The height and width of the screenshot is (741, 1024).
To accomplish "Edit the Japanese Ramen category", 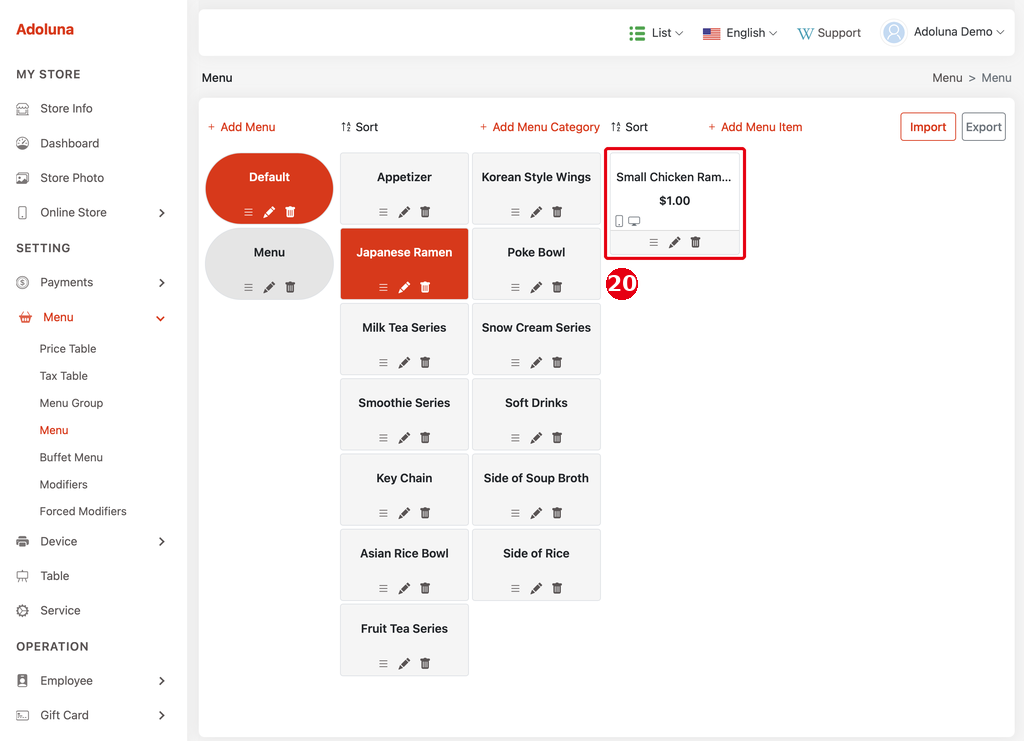I will (x=404, y=287).
